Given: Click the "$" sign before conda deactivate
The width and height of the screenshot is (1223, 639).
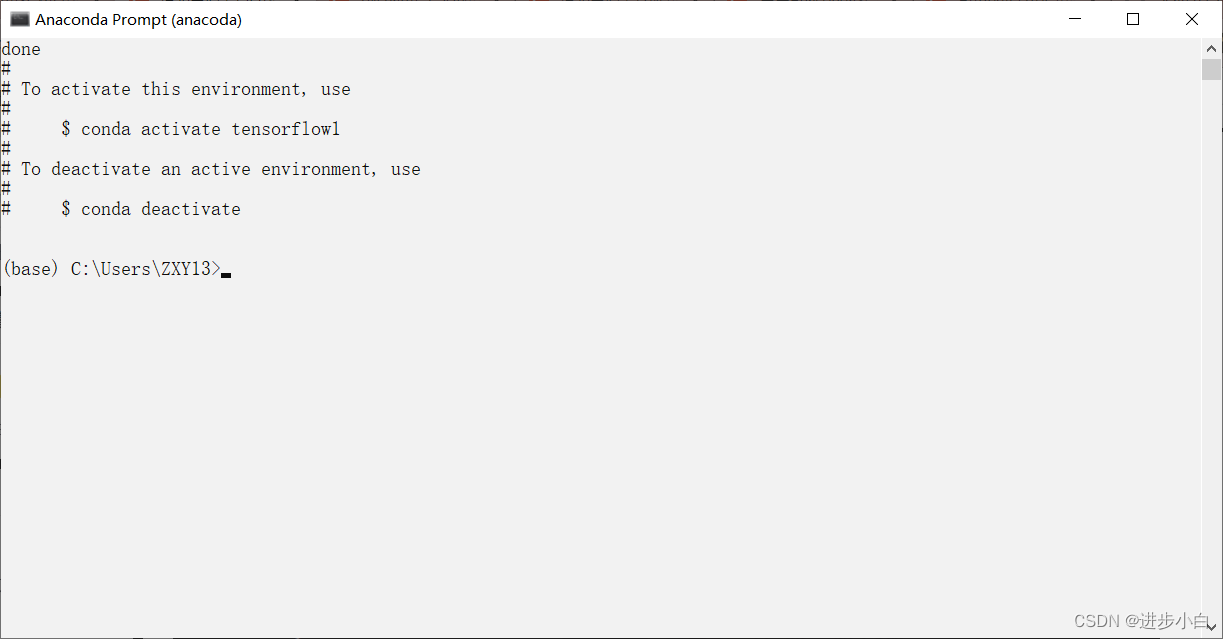Looking at the screenshot, I should point(66,209).
